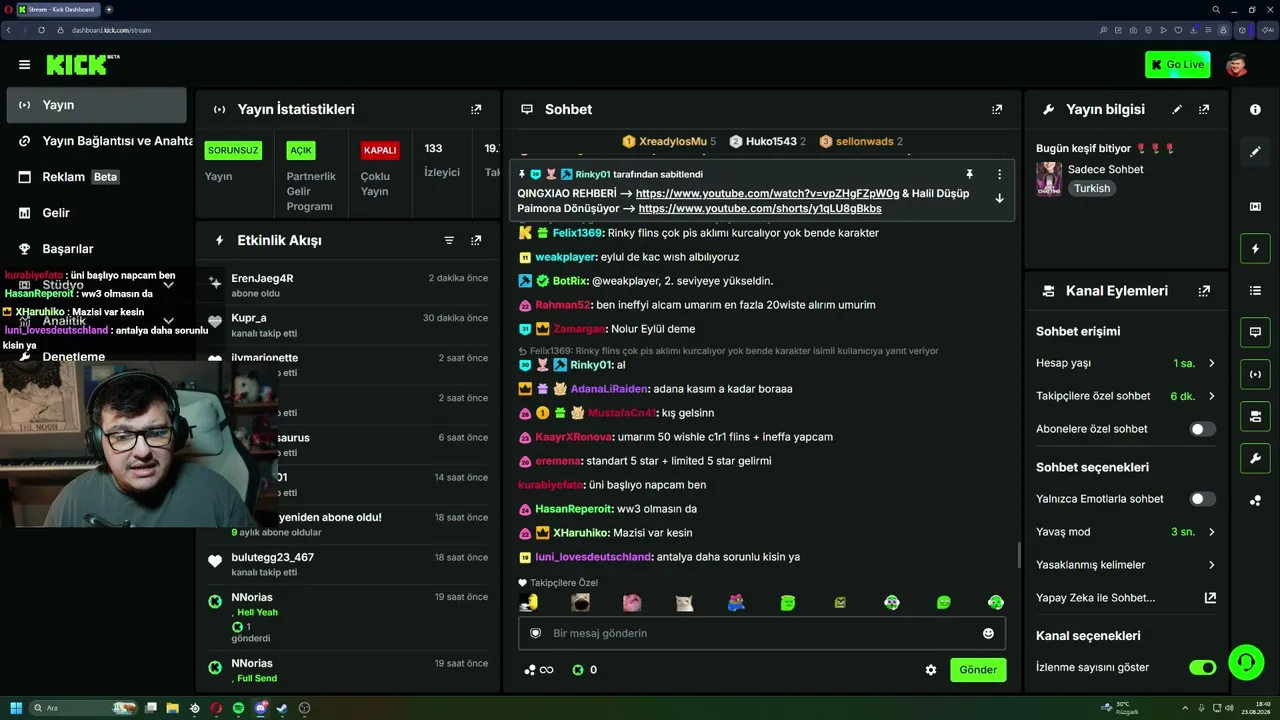Open Yayın Bağlantısı ve Anahtarı menu item
Viewport: 1280px width, 720px height.
tap(100, 141)
